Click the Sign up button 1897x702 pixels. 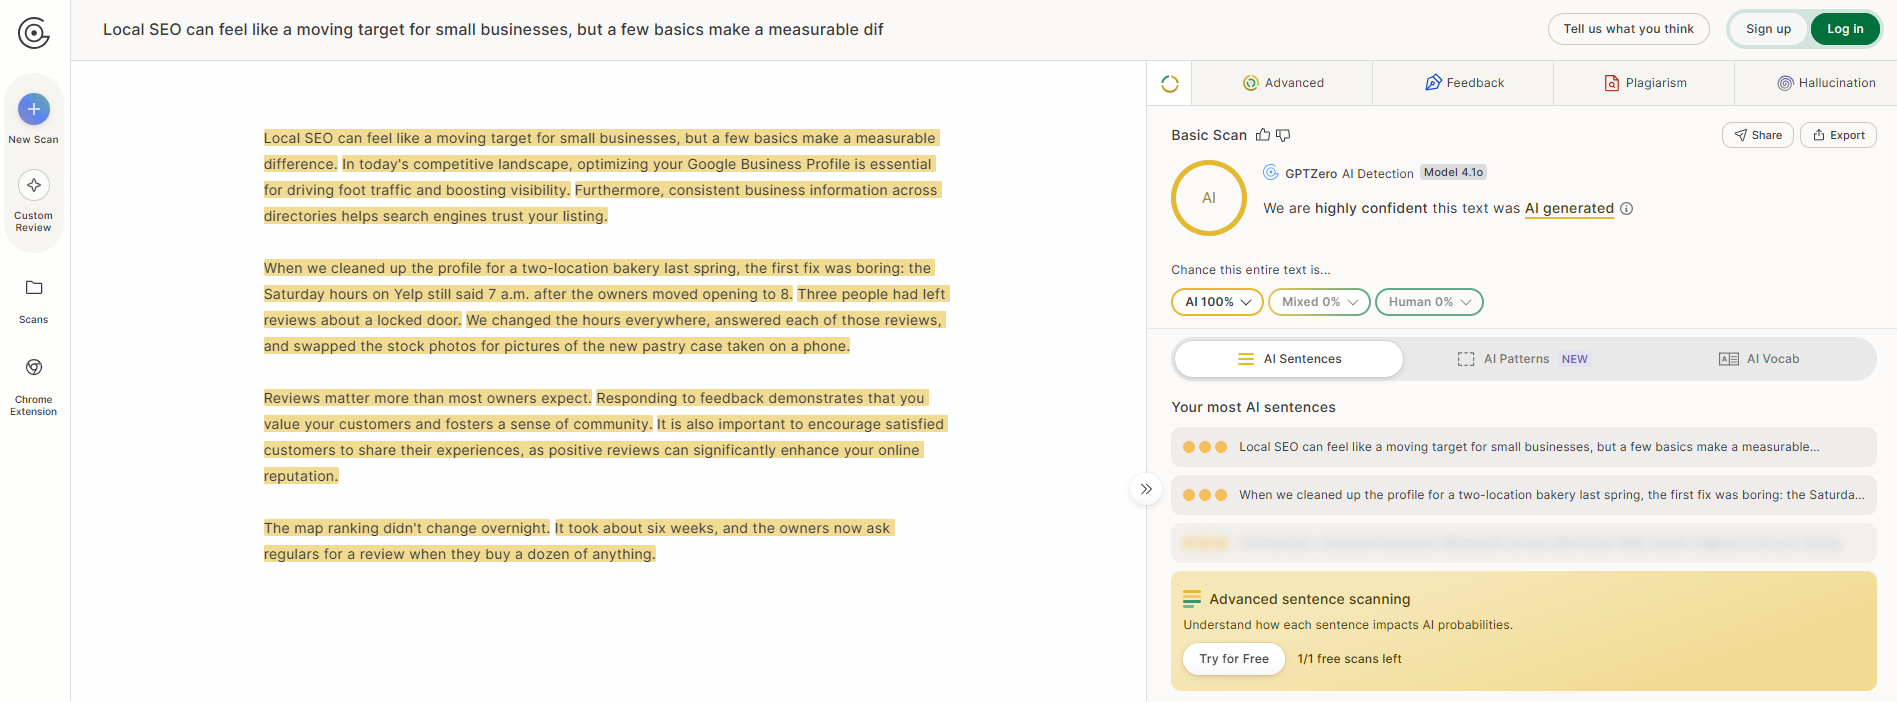tap(1768, 29)
